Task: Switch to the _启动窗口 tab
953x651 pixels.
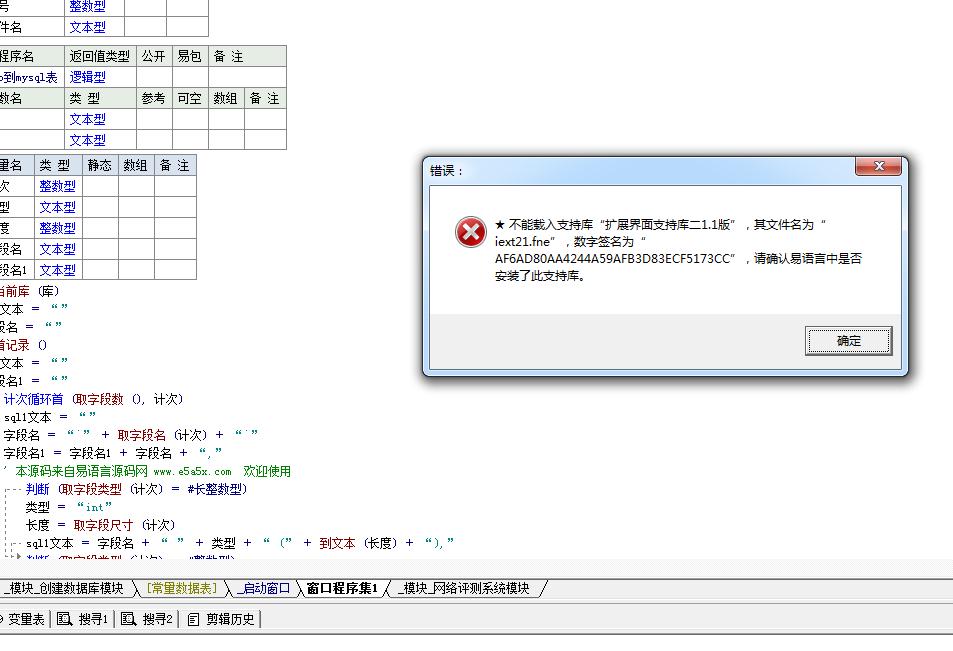Action: pyautogui.click(x=263, y=588)
